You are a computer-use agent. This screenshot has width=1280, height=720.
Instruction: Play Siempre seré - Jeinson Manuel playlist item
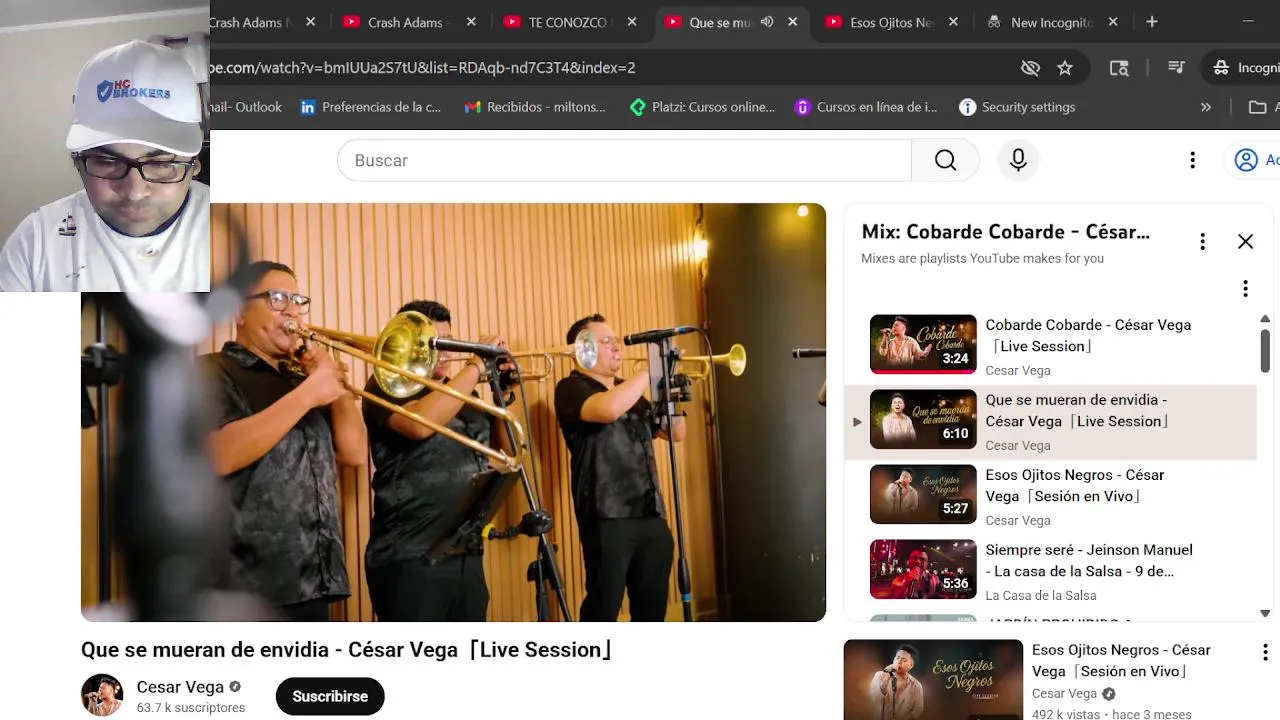[x=1050, y=572]
